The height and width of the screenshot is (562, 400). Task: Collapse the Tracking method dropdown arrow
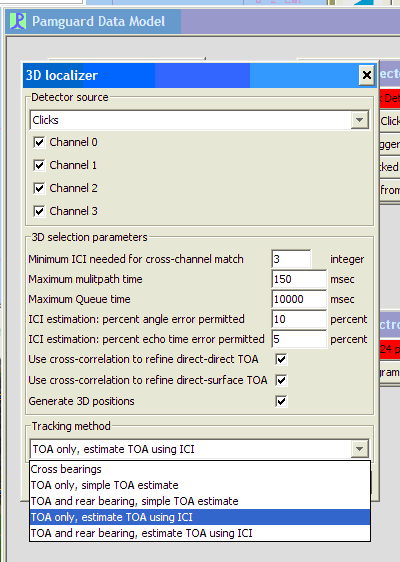(359, 449)
